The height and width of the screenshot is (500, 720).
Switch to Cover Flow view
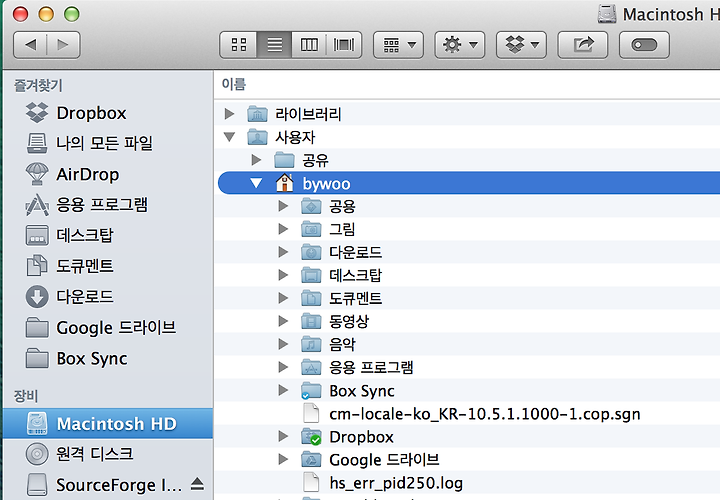coord(344,45)
